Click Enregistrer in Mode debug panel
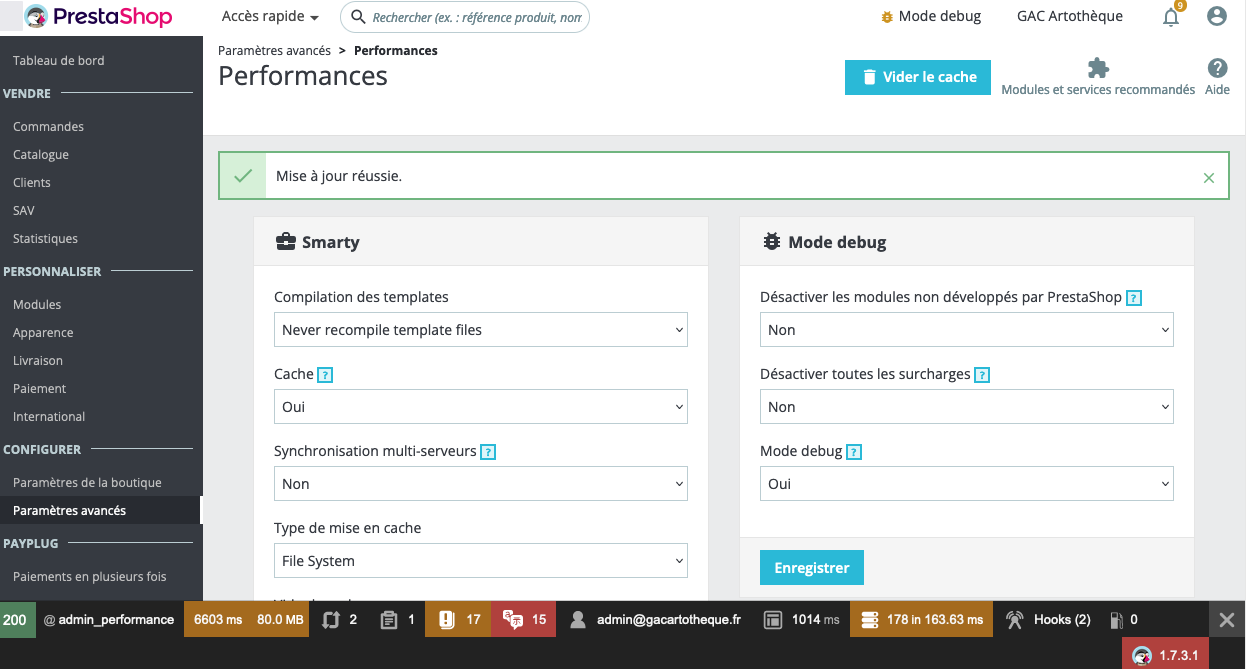1246x669 pixels. click(812, 567)
